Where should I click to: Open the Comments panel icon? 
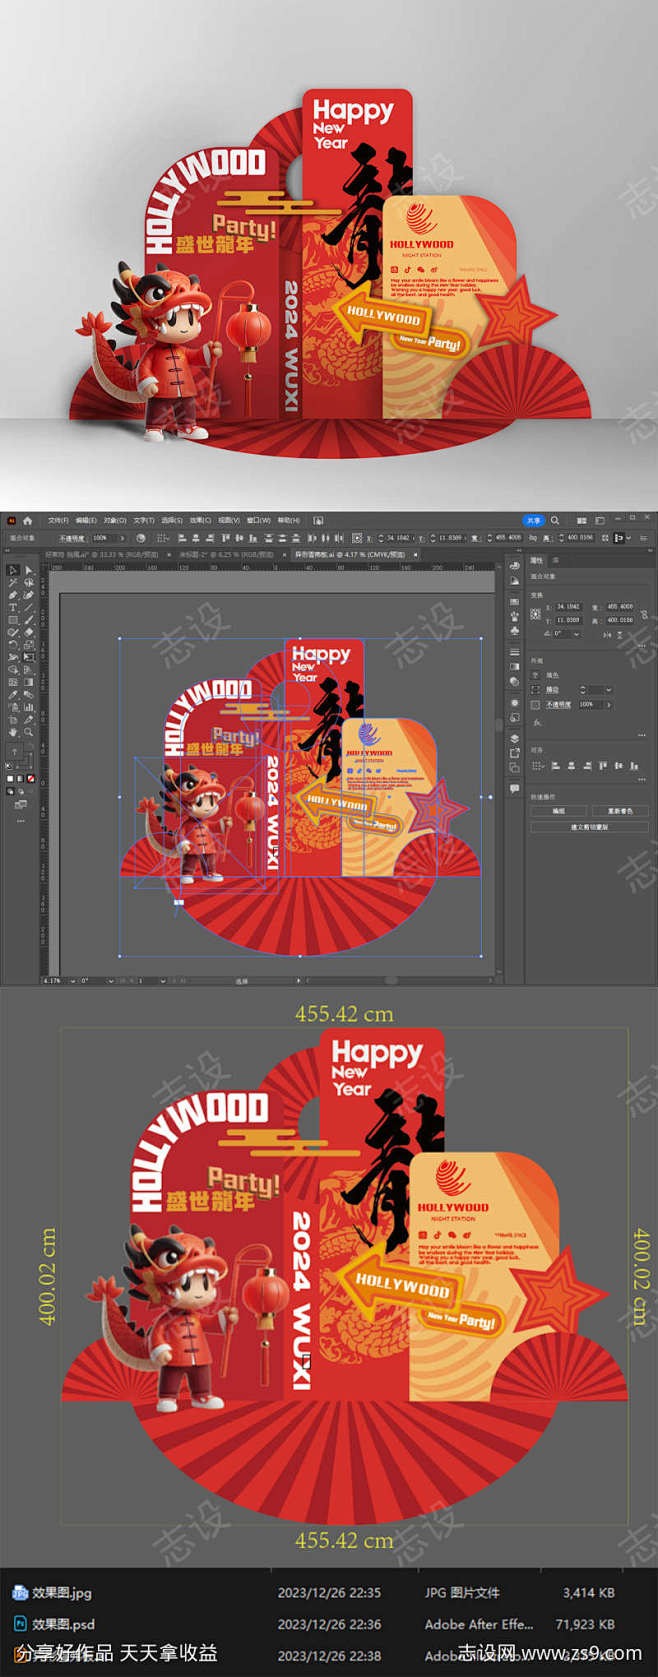click(514, 788)
